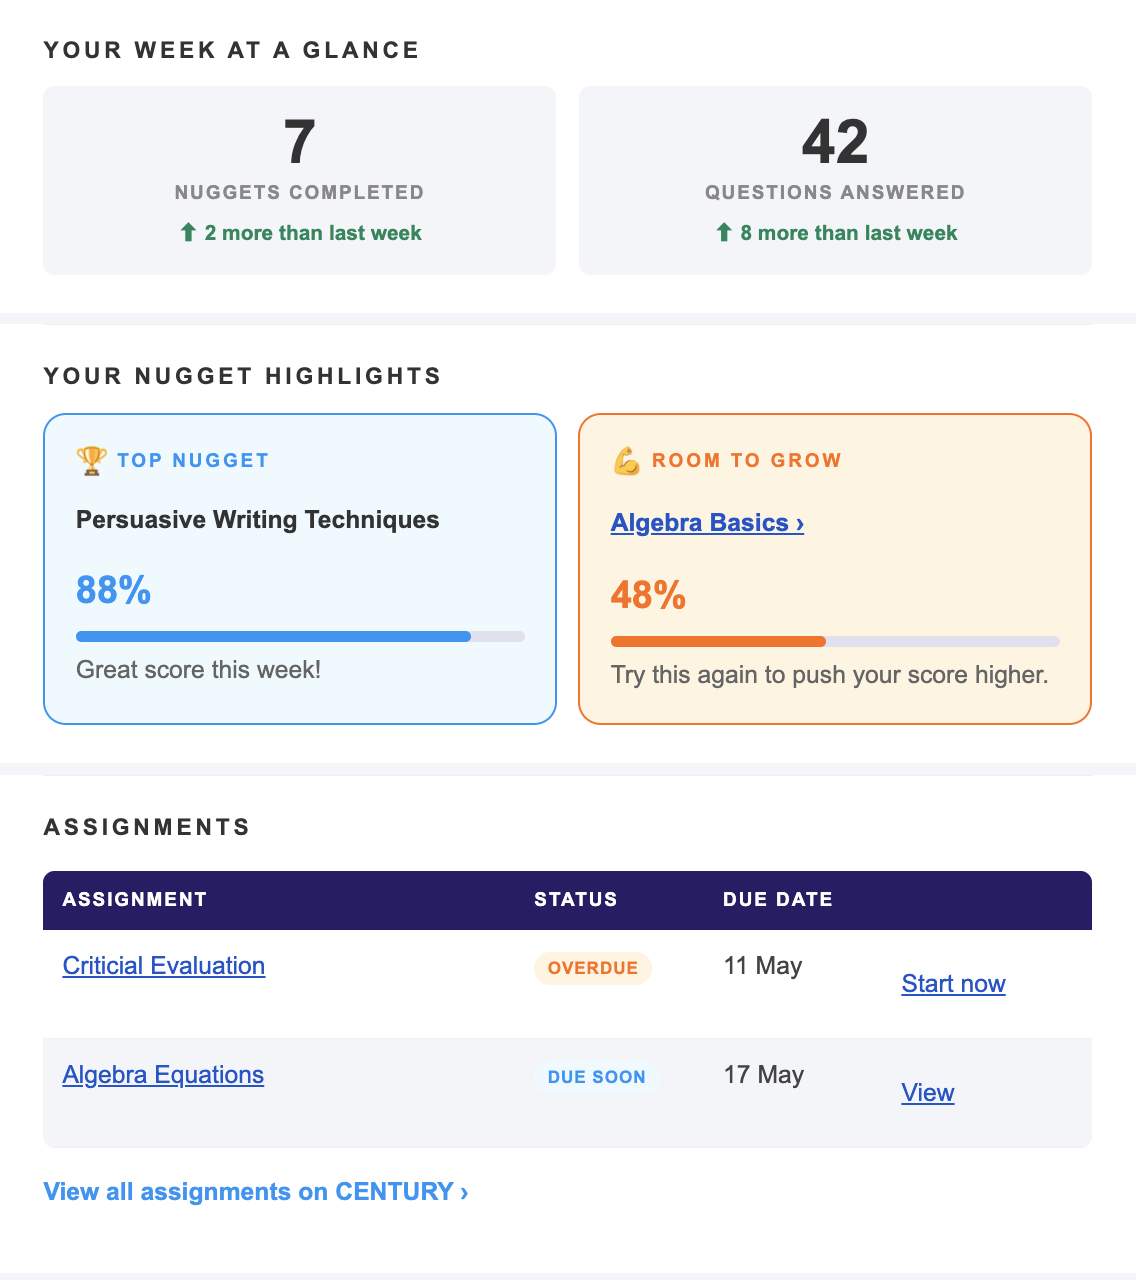This screenshot has height=1280, width=1136.
Task: Click the trophy icon beside Top Nugget
Action: click(91, 460)
